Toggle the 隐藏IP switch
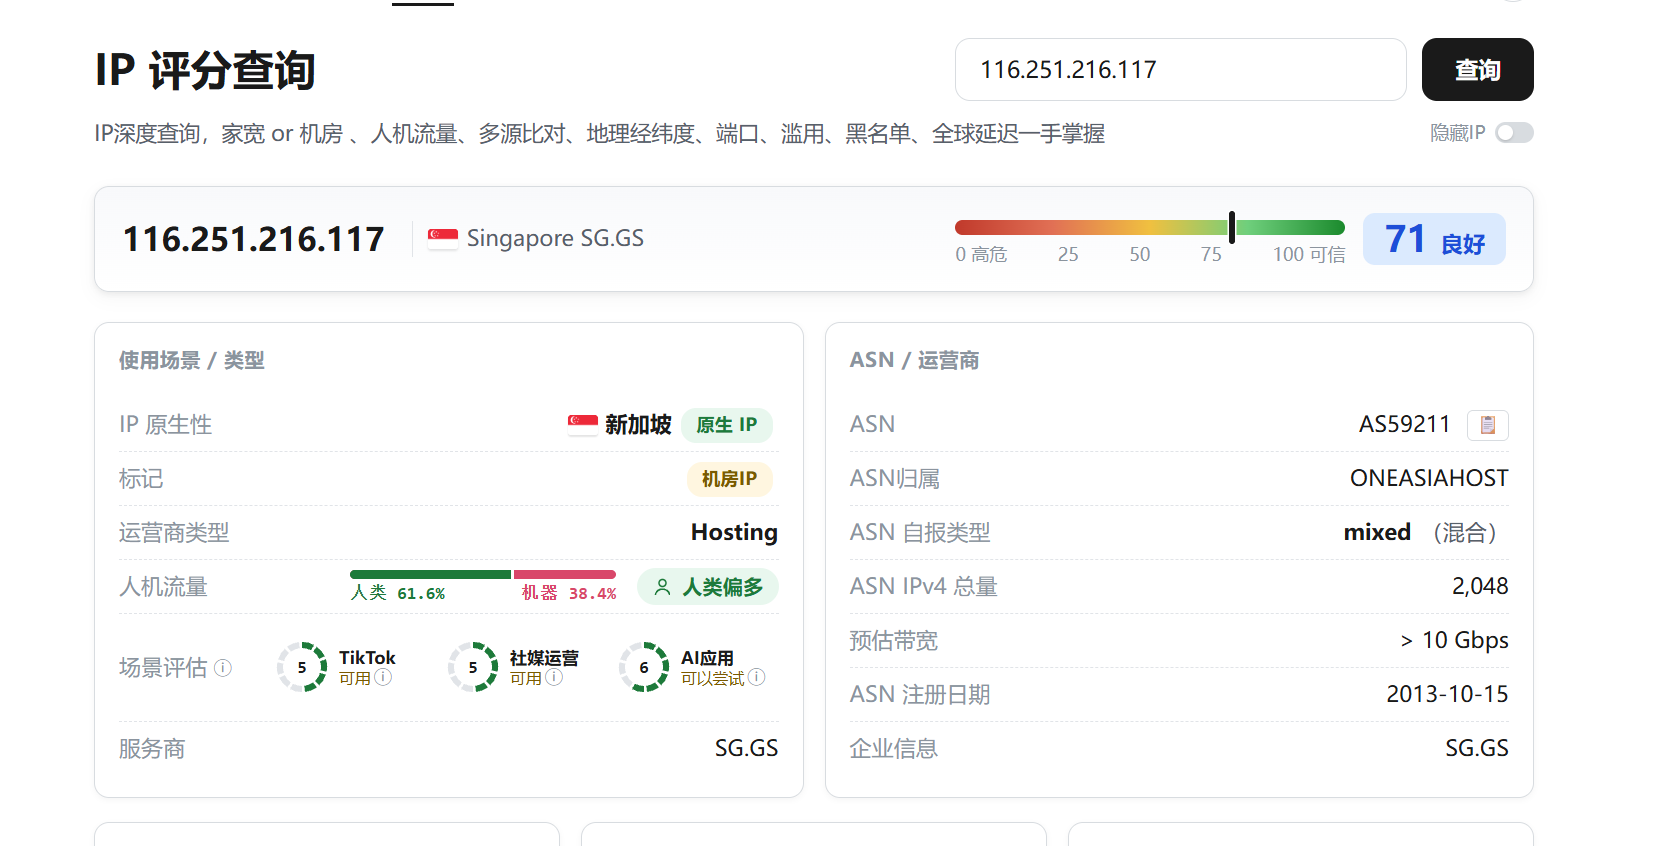Viewport: 1673px width, 846px height. pos(1514,133)
